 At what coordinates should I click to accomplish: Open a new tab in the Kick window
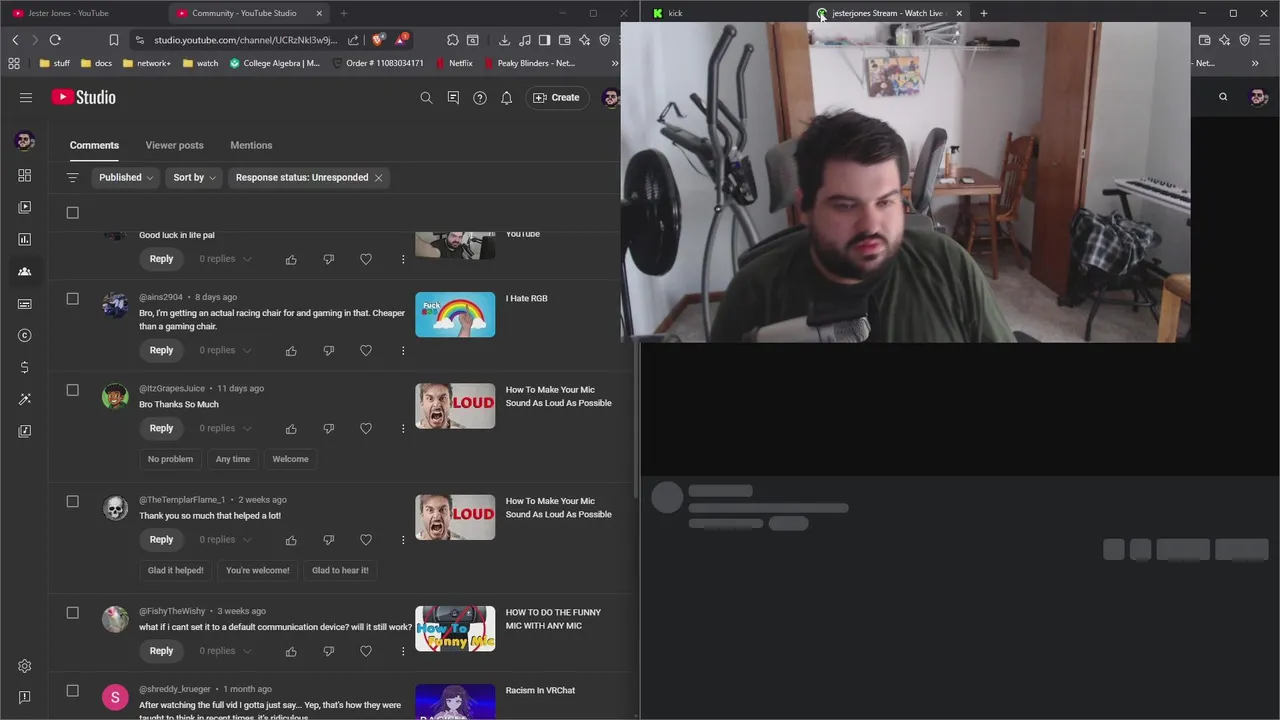(x=984, y=13)
